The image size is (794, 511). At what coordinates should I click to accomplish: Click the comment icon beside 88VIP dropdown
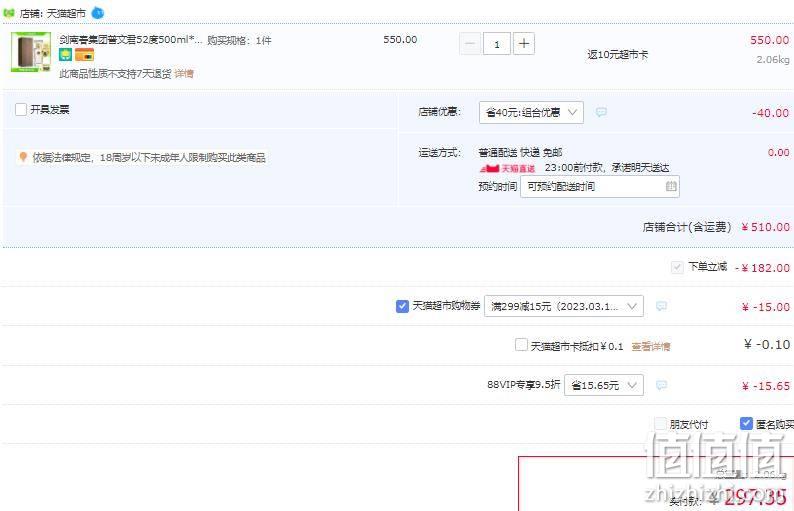pos(661,385)
